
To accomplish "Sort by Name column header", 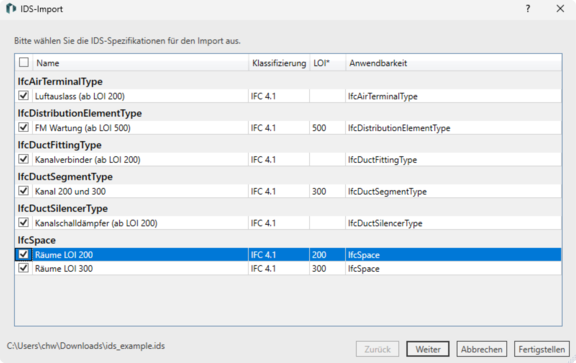I will coord(141,63).
